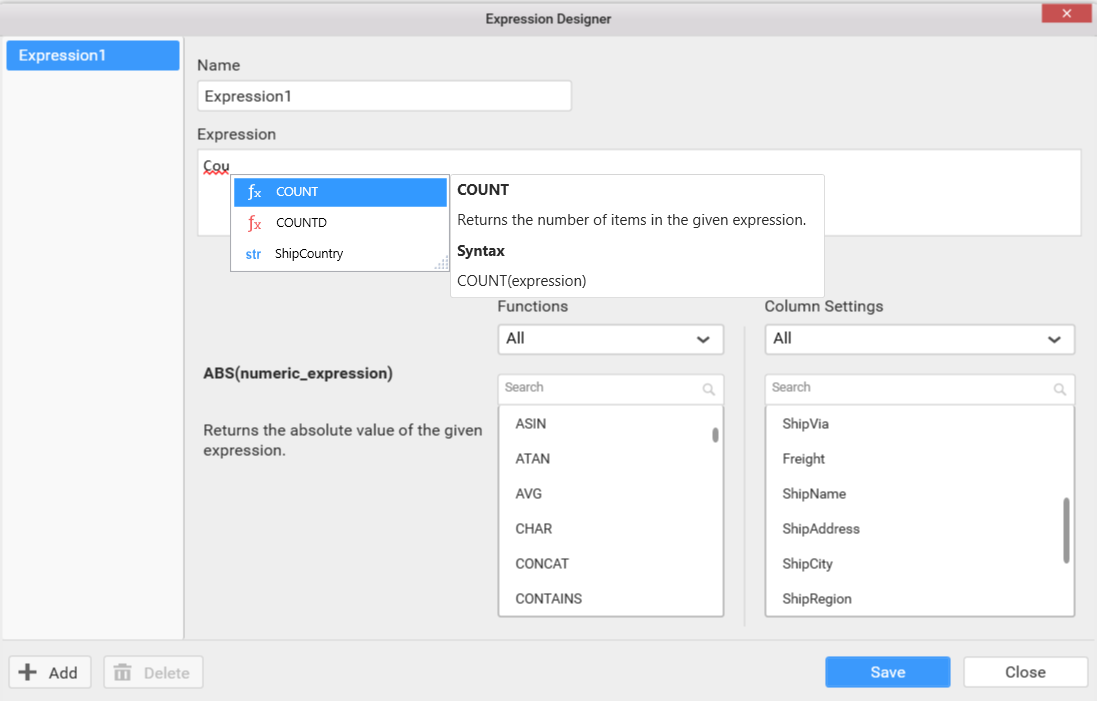Select Expression1 in the left list
The image size is (1097, 701).
(92, 56)
